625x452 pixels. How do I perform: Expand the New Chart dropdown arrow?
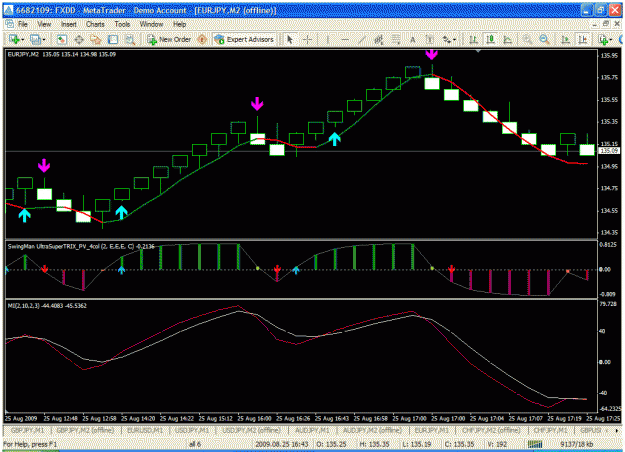click(x=23, y=39)
